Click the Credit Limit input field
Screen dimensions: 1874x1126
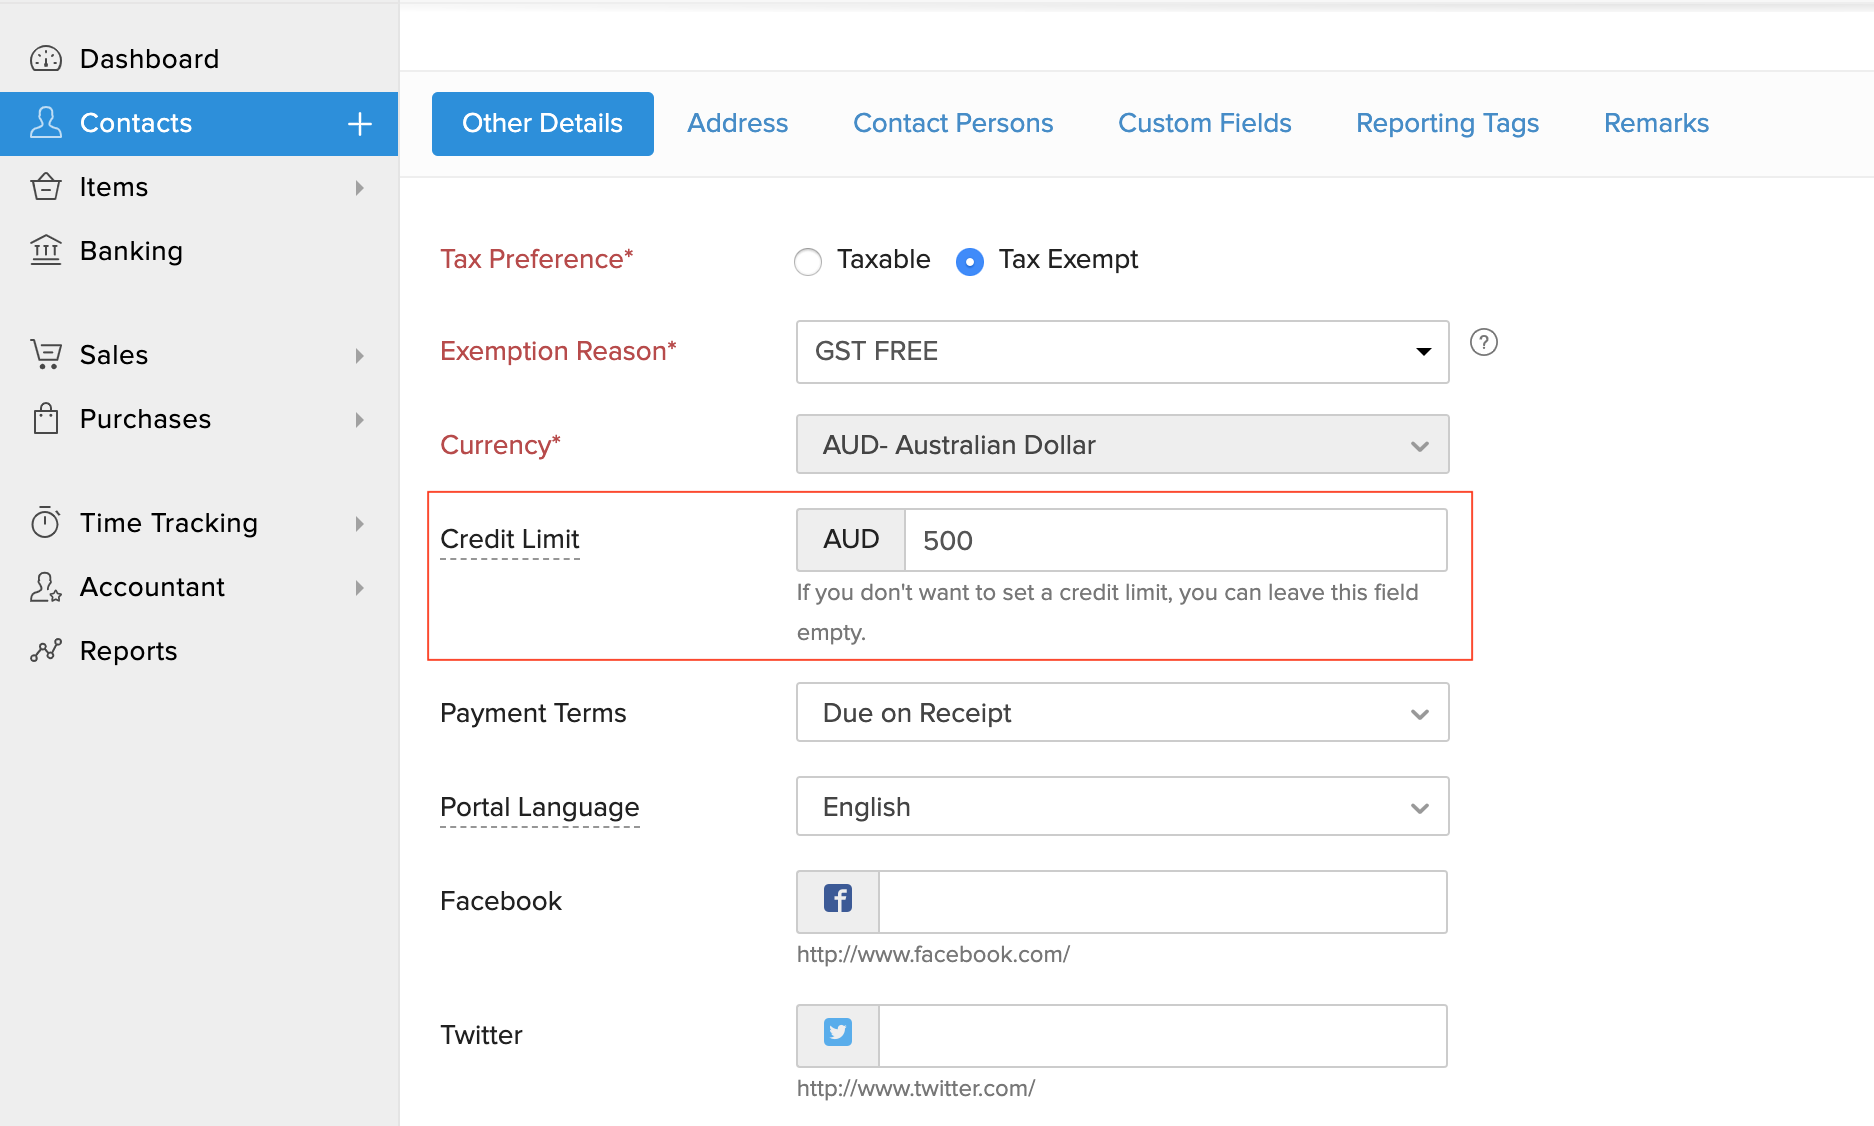1175,540
